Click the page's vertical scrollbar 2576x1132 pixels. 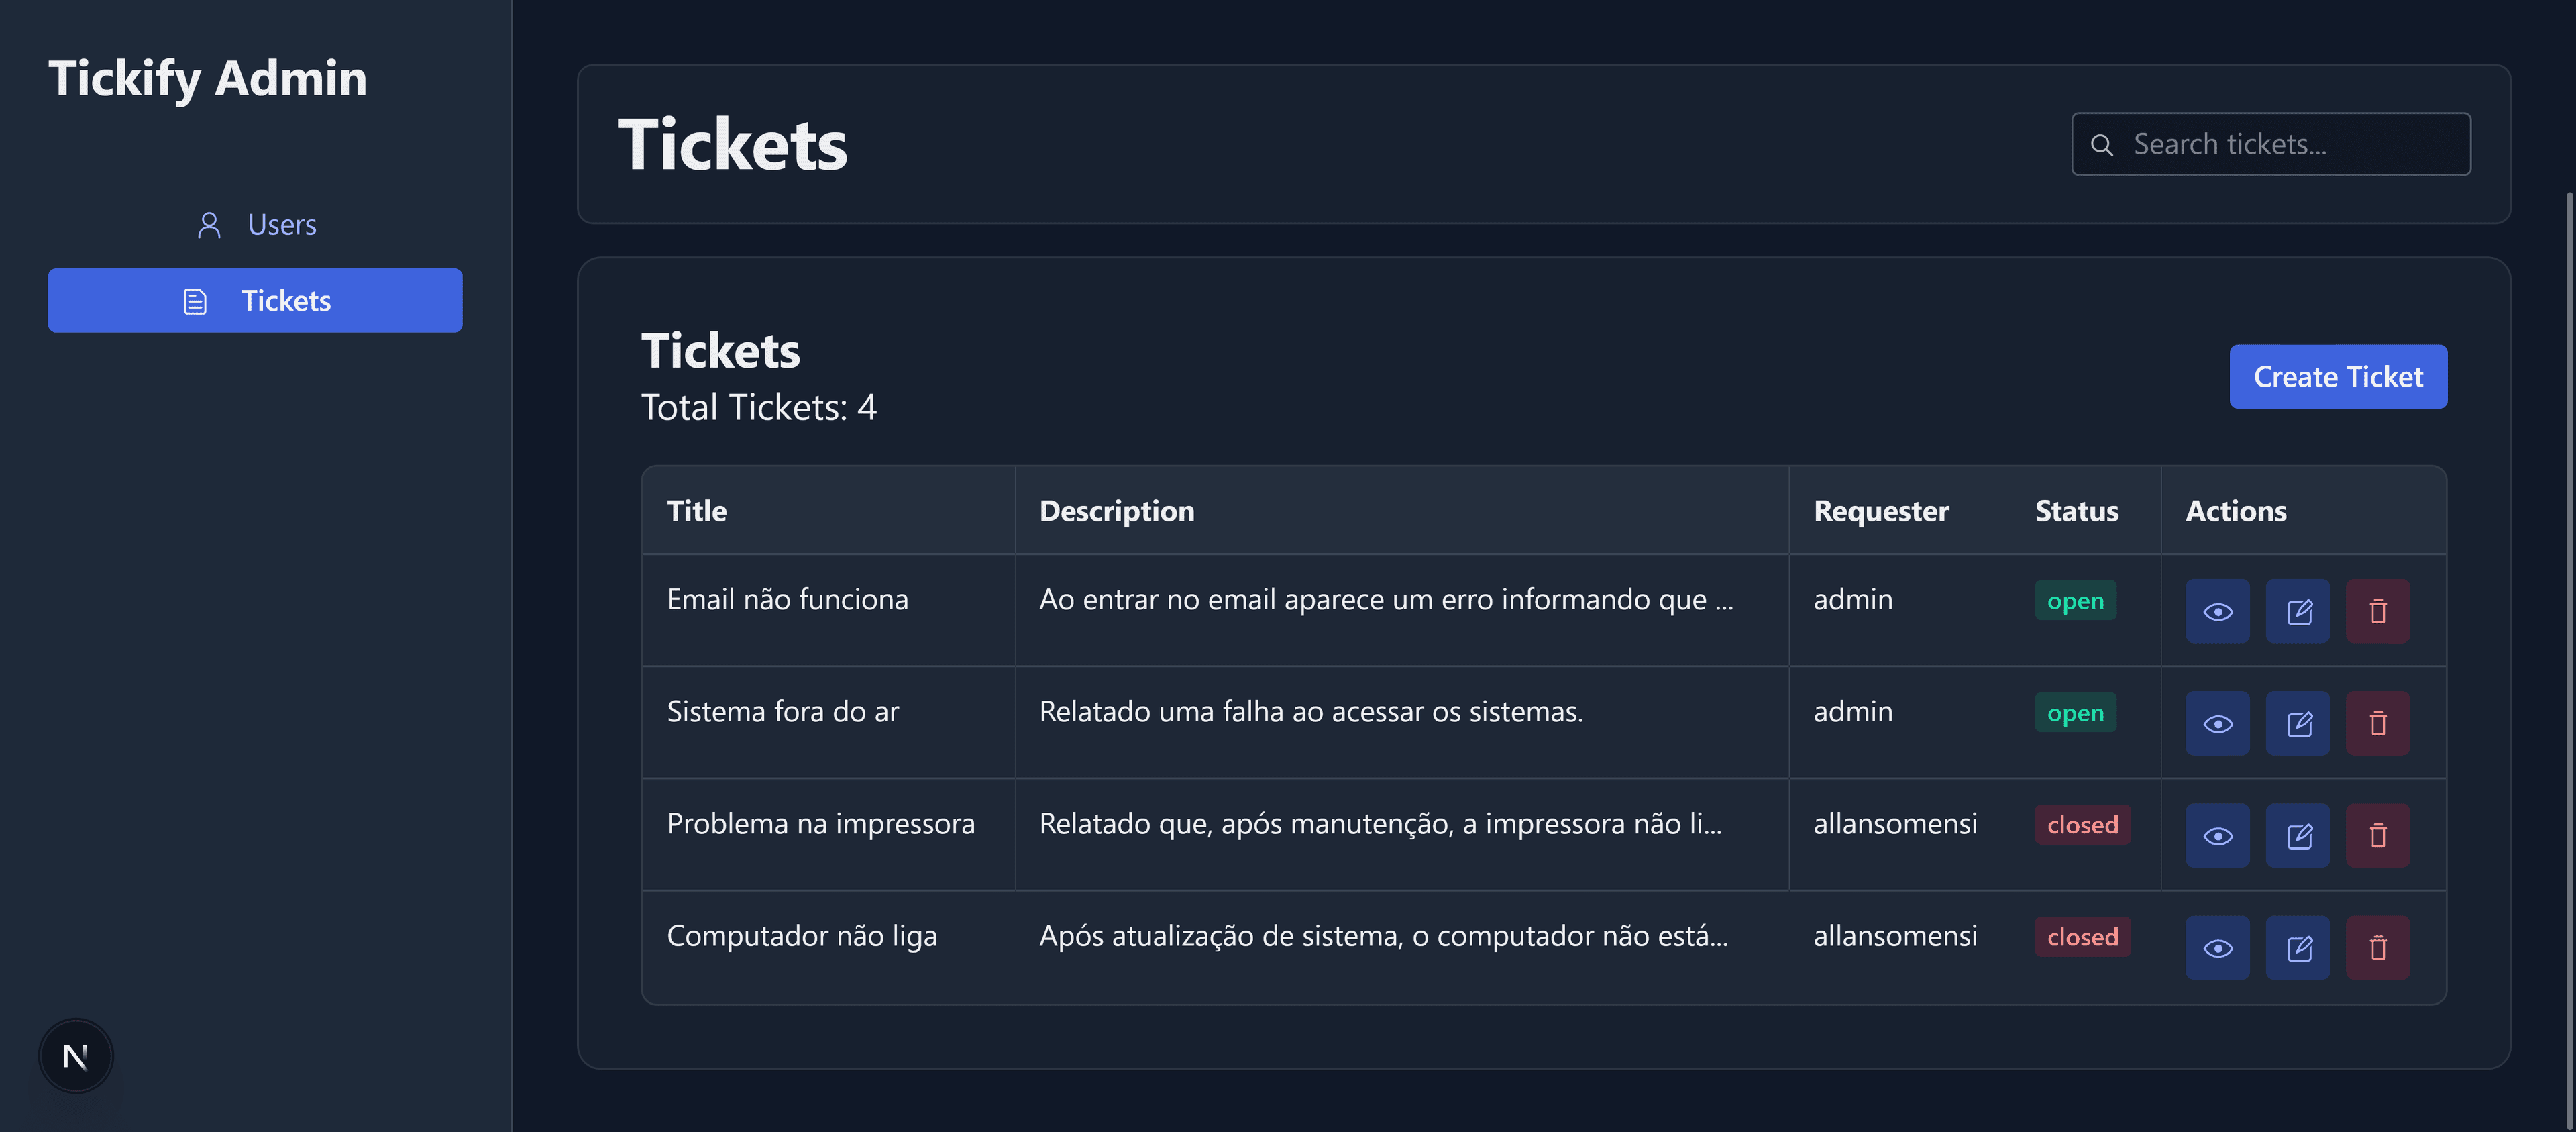coord(2570,600)
